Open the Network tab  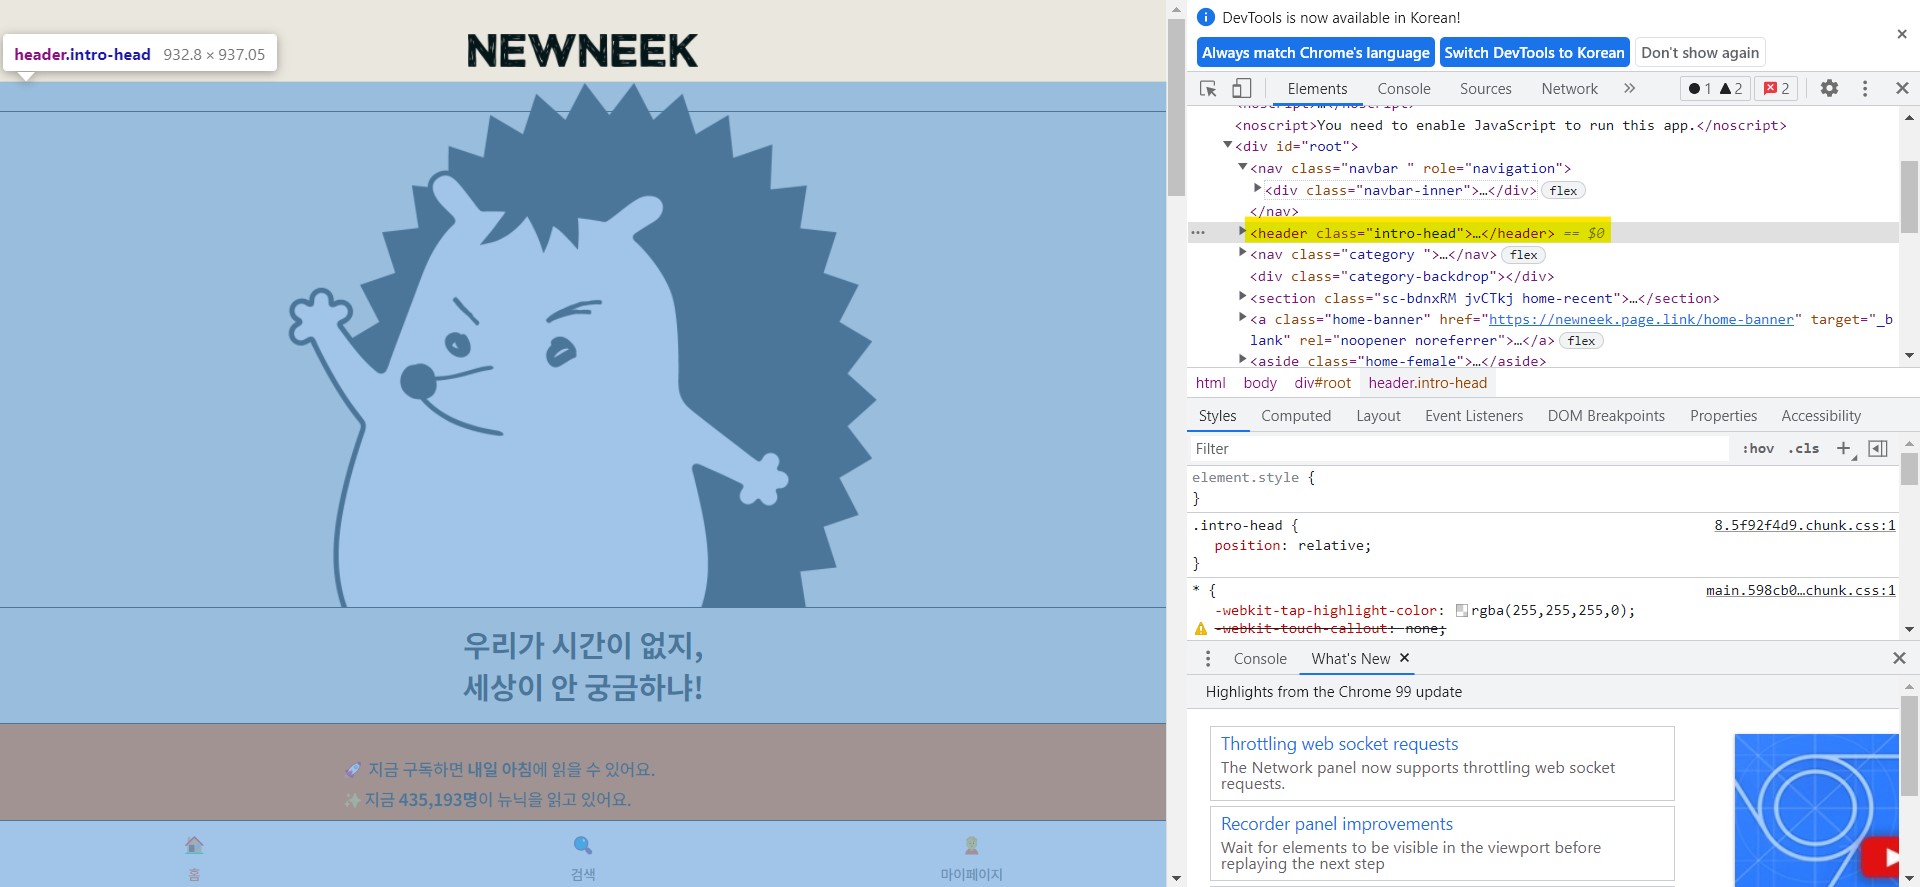pyautogui.click(x=1570, y=88)
